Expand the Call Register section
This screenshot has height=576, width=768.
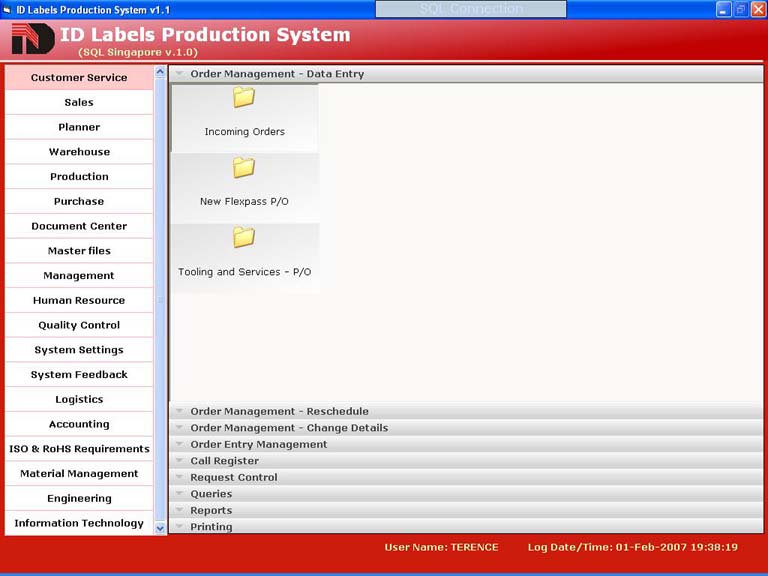(224, 461)
